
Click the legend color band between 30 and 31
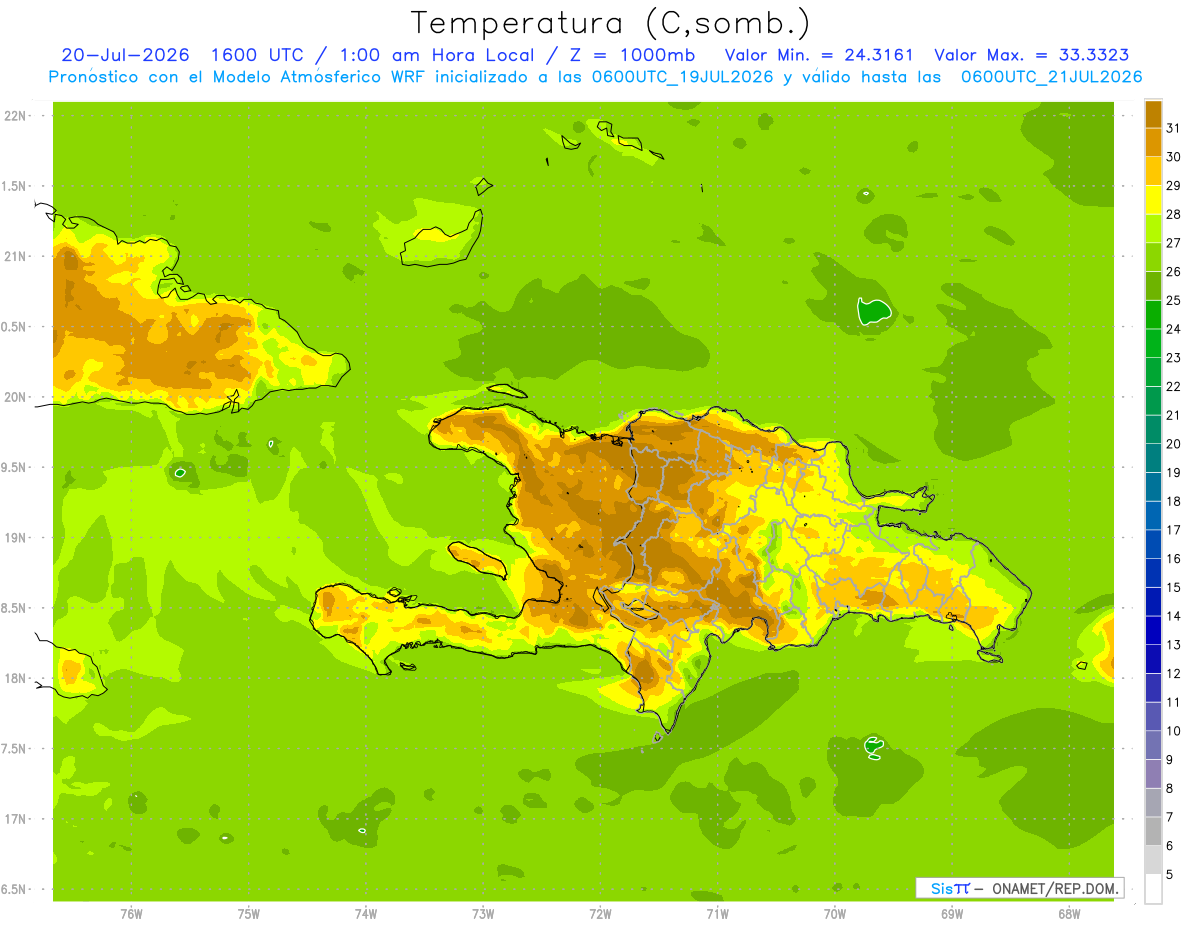(1153, 142)
